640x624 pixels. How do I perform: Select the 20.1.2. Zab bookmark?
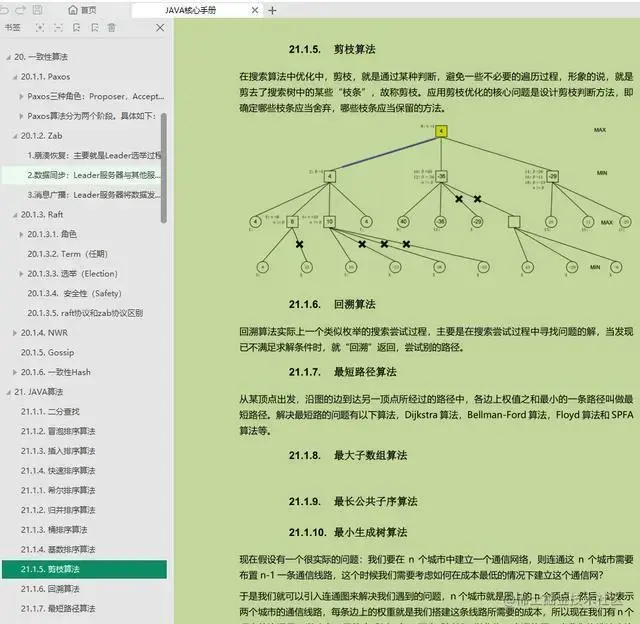pyautogui.click(x=42, y=135)
